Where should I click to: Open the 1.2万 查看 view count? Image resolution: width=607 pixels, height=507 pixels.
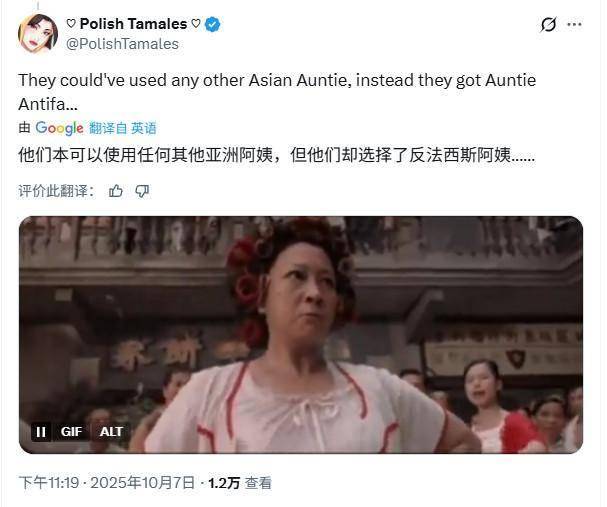[x=240, y=483]
